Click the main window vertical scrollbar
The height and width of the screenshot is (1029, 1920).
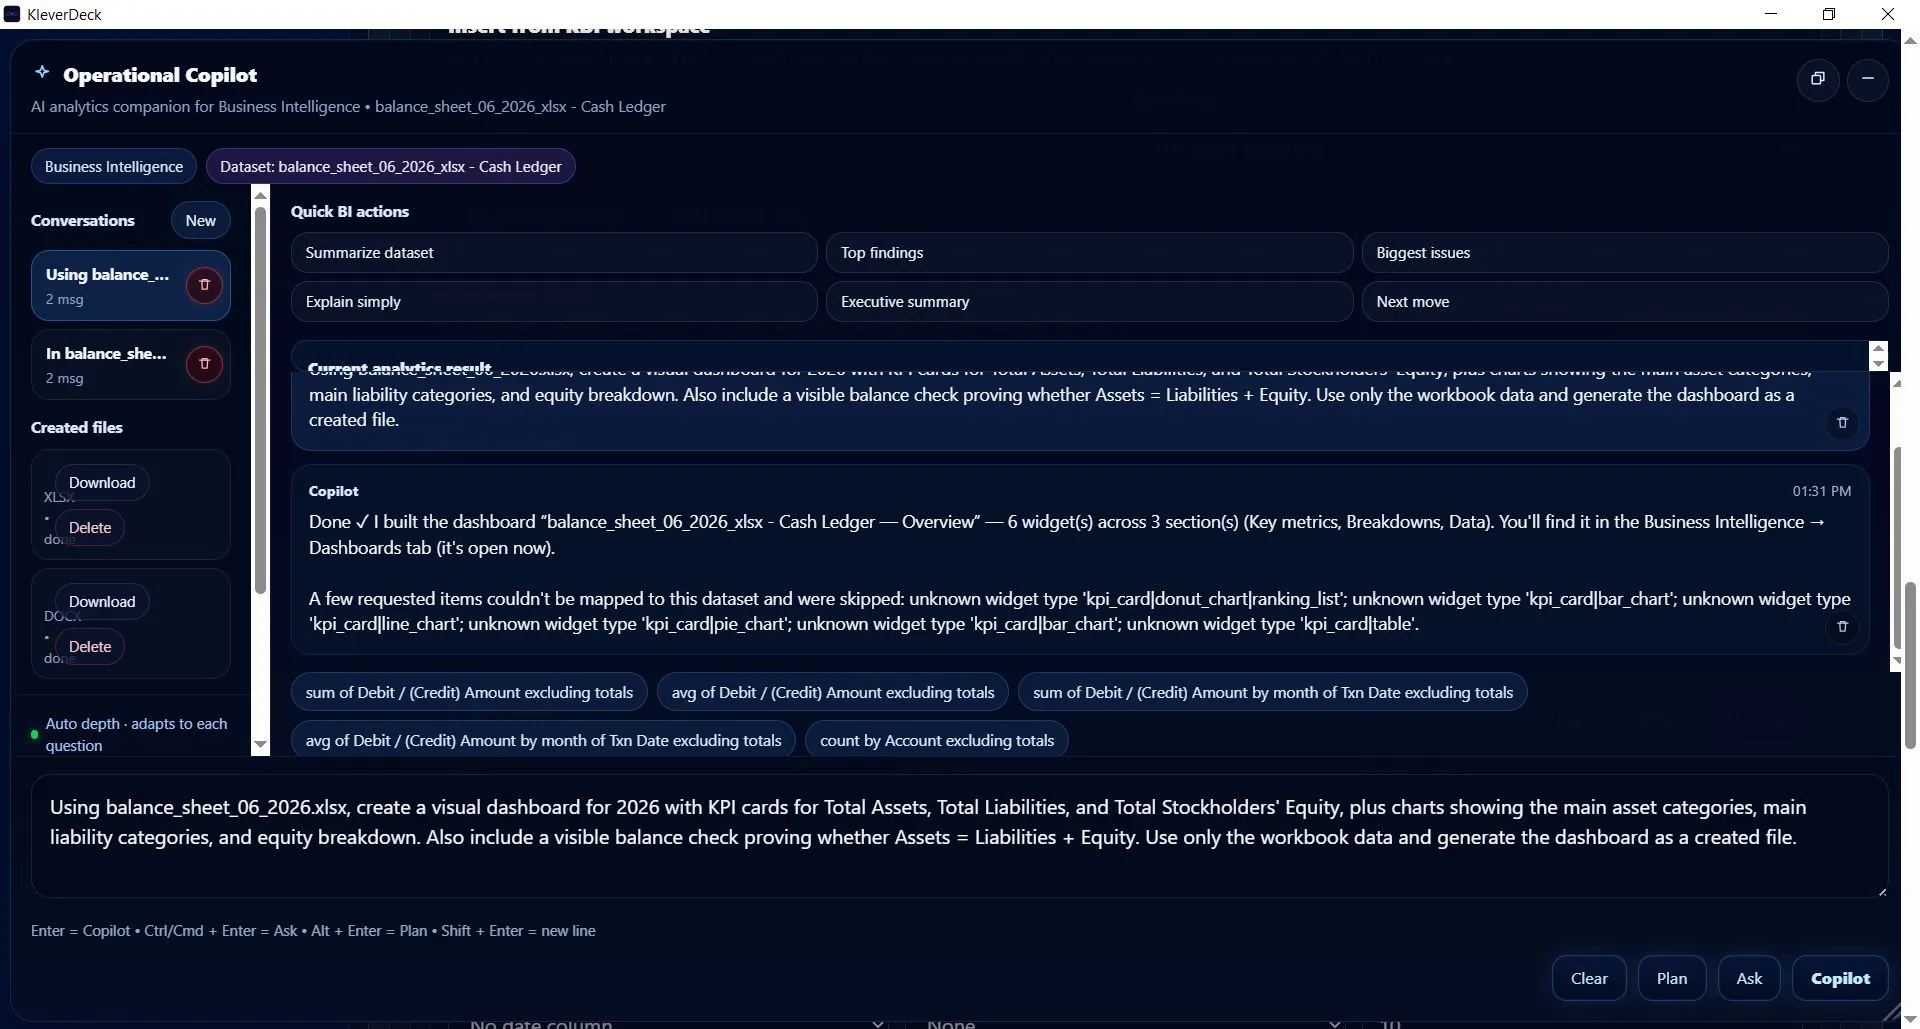pyautogui.click(x=1910, y=665)
